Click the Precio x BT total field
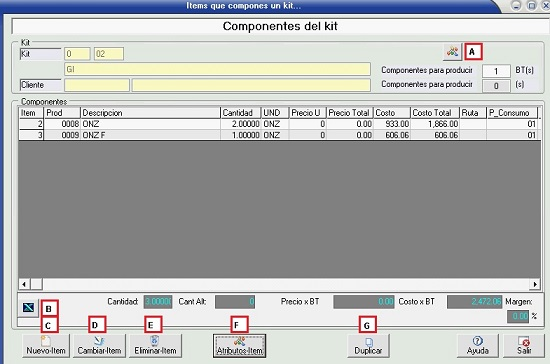The height and width of the screenshot is (364, 550). point(364,302)
